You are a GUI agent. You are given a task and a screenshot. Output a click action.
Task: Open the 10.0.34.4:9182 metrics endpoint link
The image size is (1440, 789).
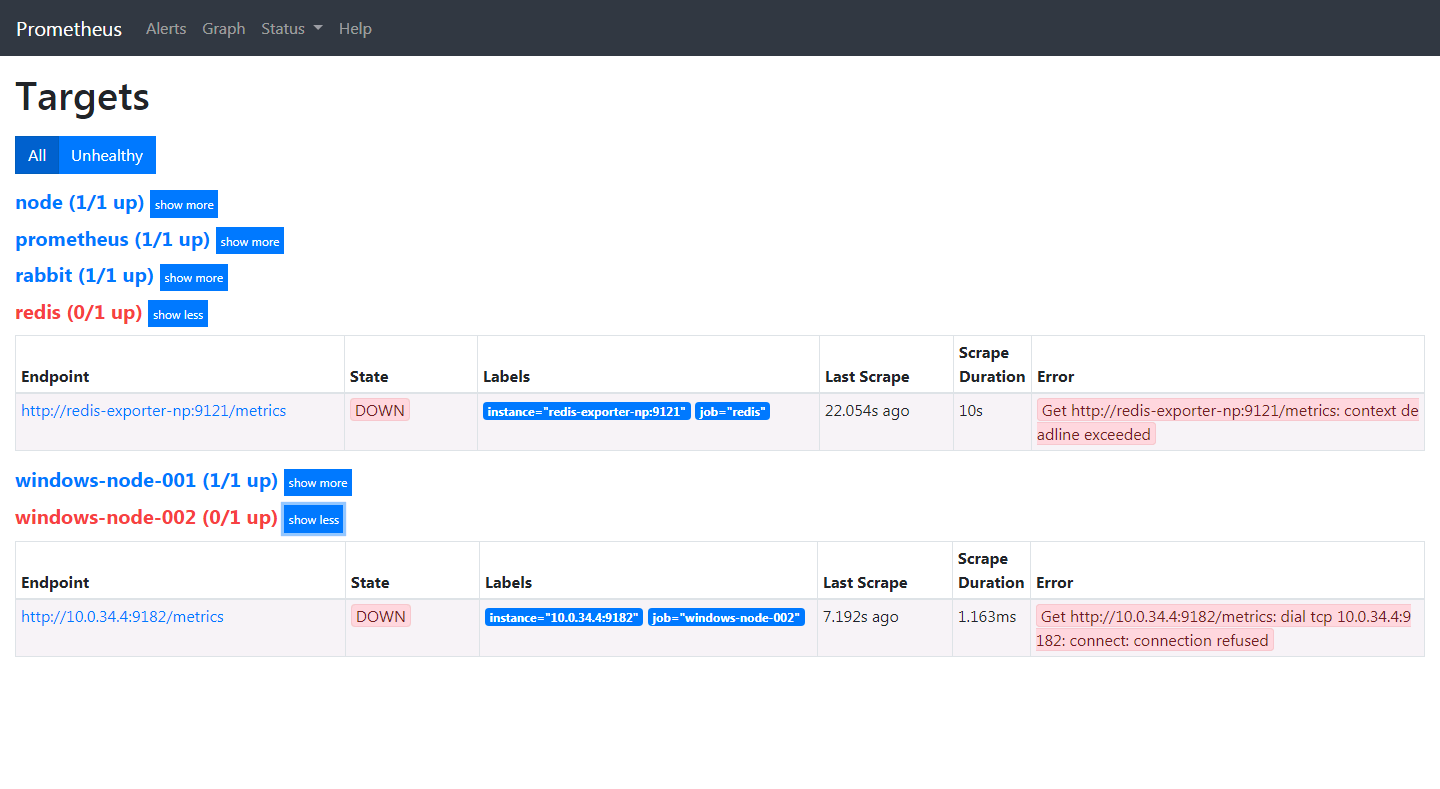click(122, 616)
